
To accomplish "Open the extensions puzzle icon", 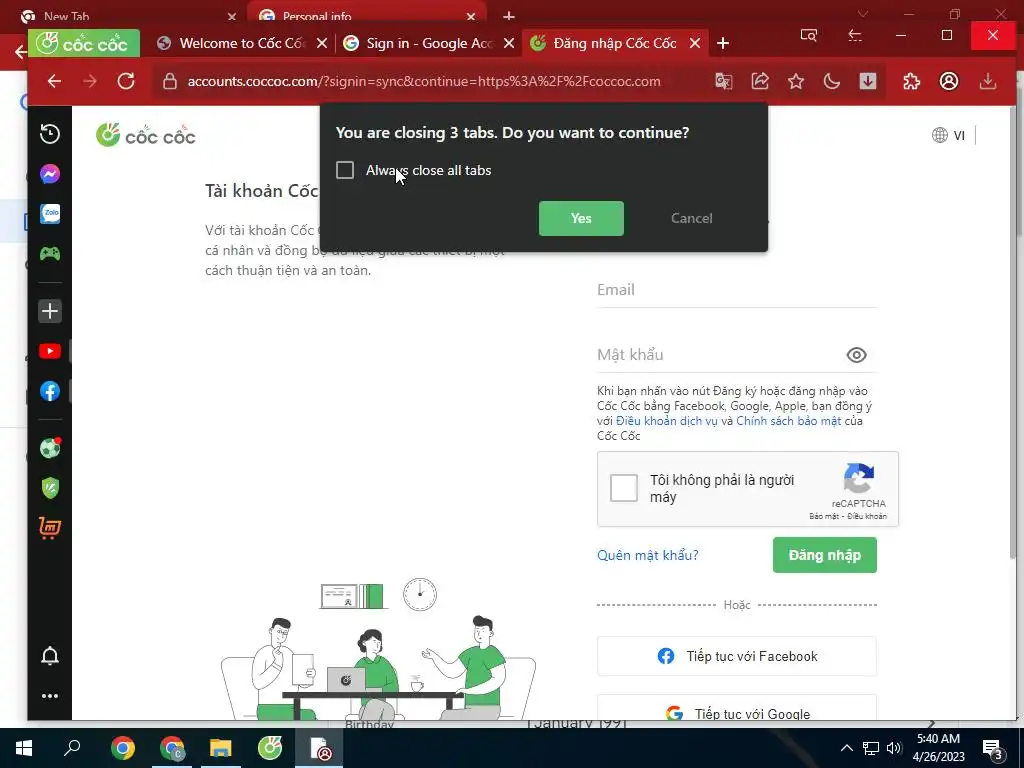I will tap(911, 81).
